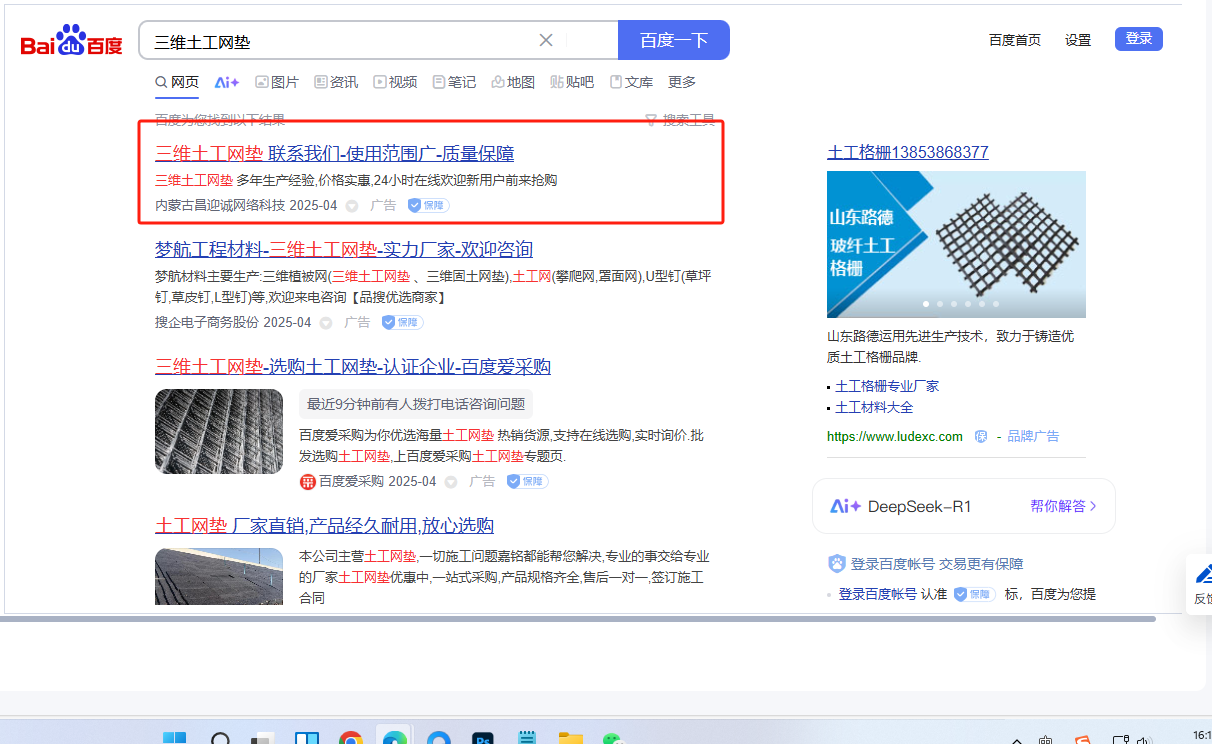Click source name 内蒙古昌迎诚网络科技

tap(220, 205)
